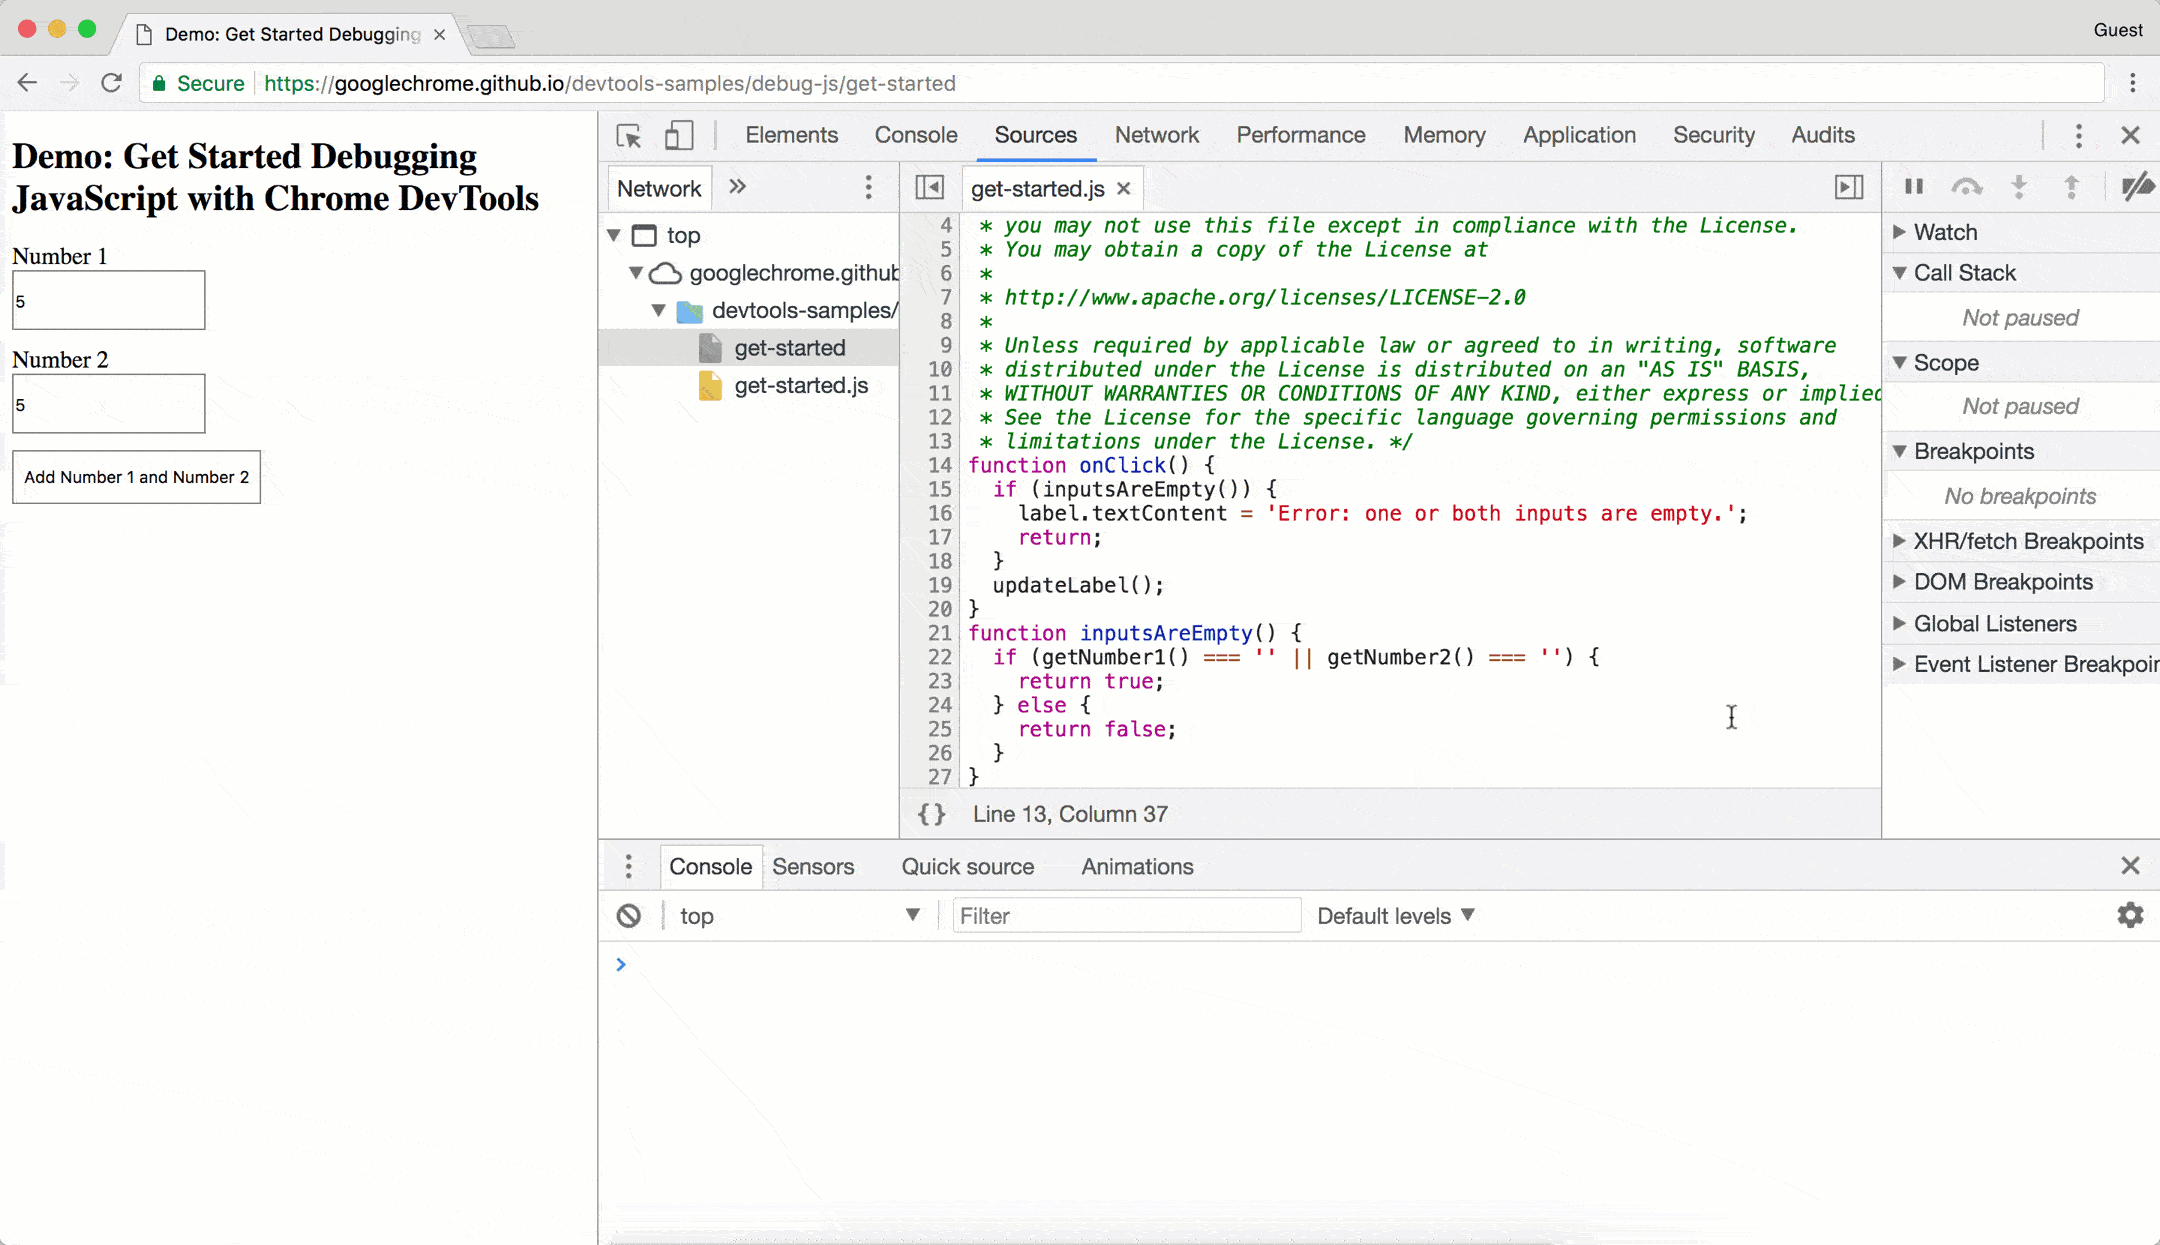Click Add Number 1 and Number 2 button

pyautogui.click(x=136, y=476)
